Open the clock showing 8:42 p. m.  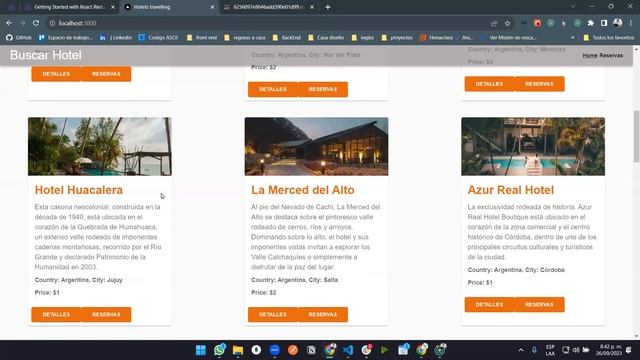tap(609, 350)
